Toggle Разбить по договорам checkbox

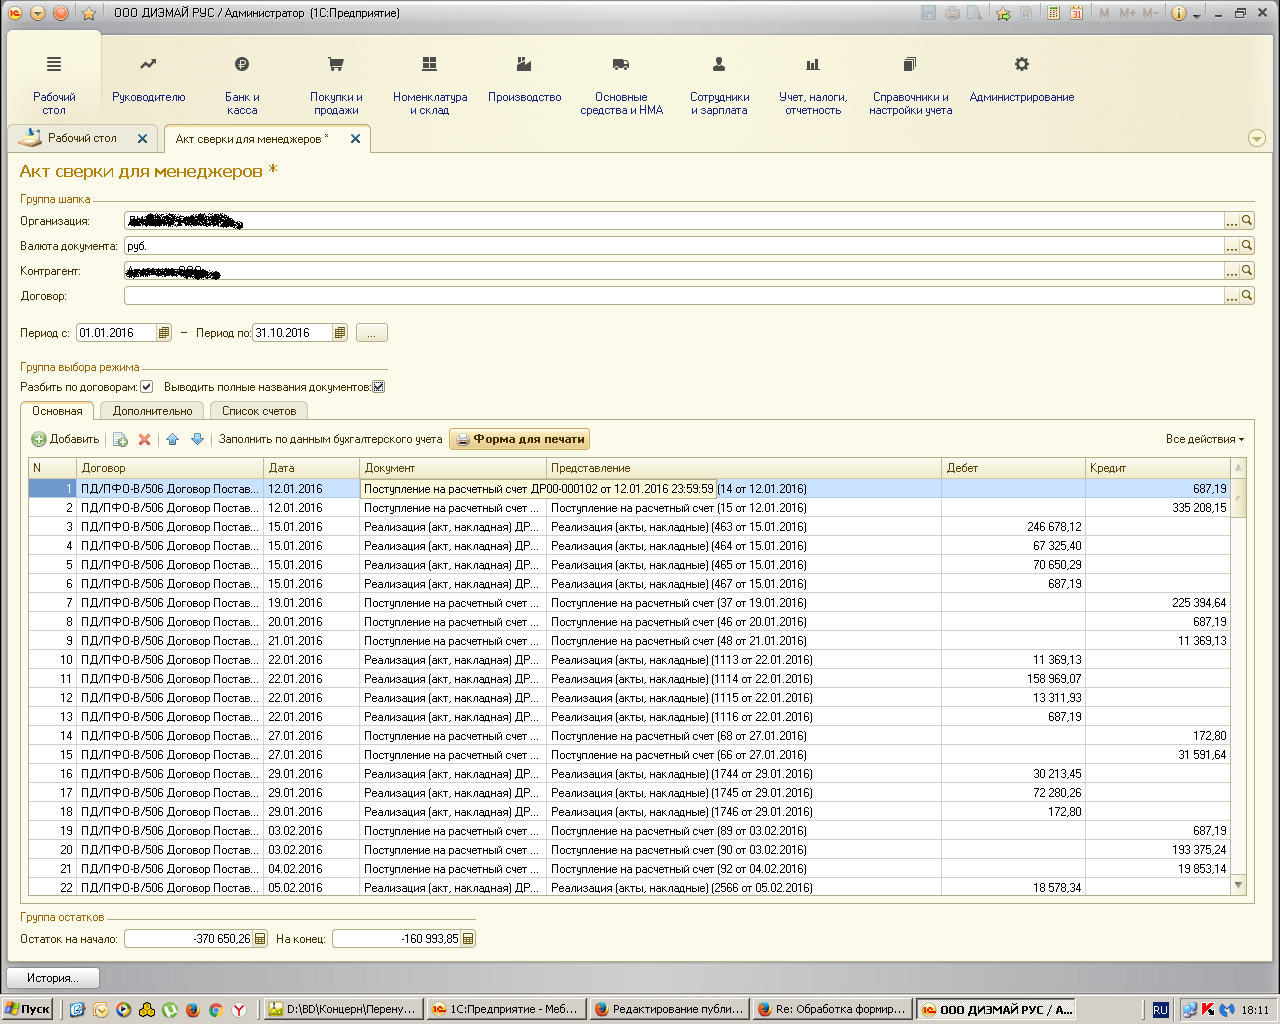pos(147,387)
